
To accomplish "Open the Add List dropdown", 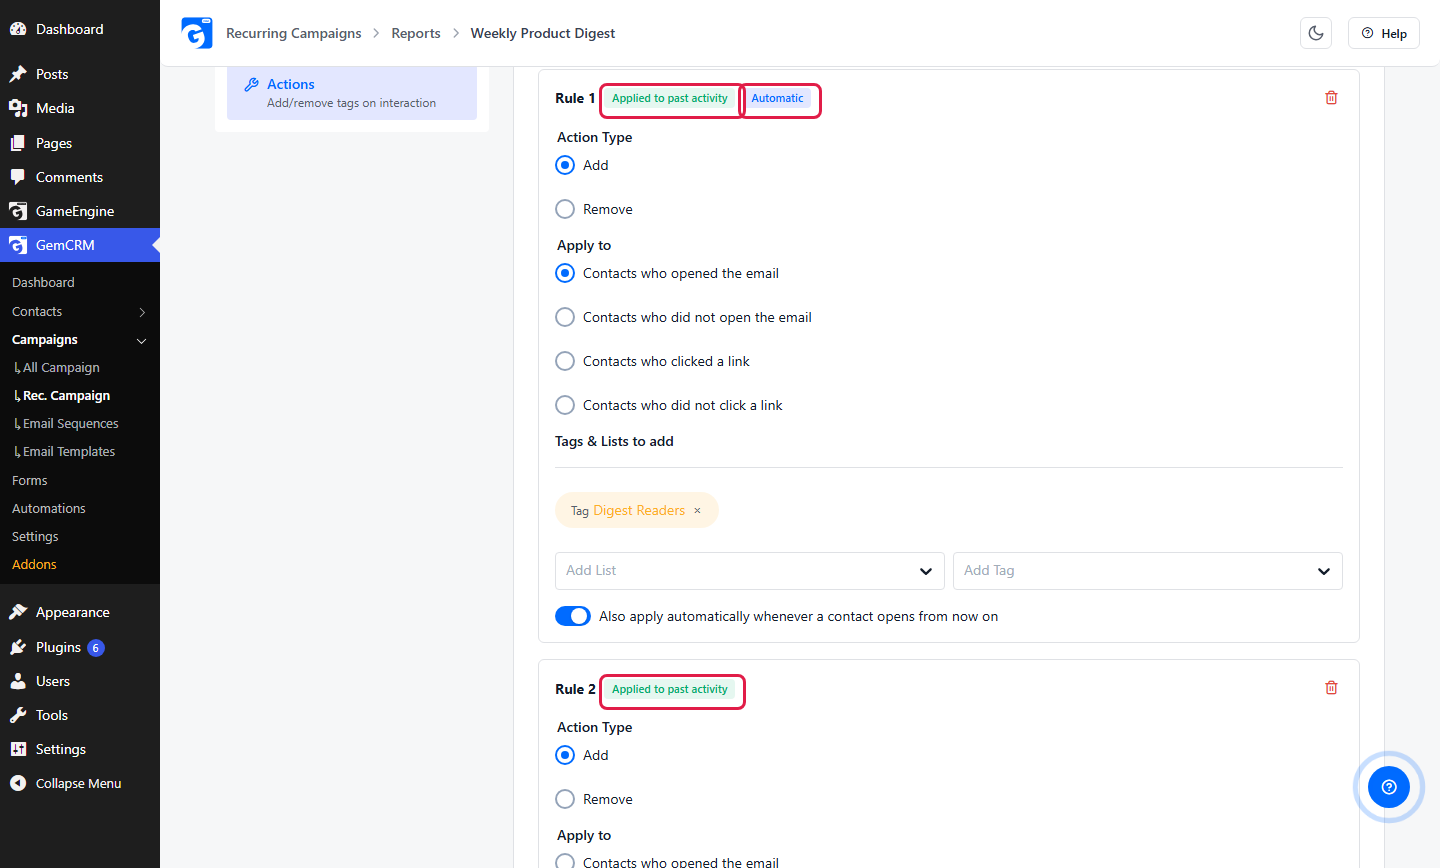I will pyautogui.click(x=750, y=571).
